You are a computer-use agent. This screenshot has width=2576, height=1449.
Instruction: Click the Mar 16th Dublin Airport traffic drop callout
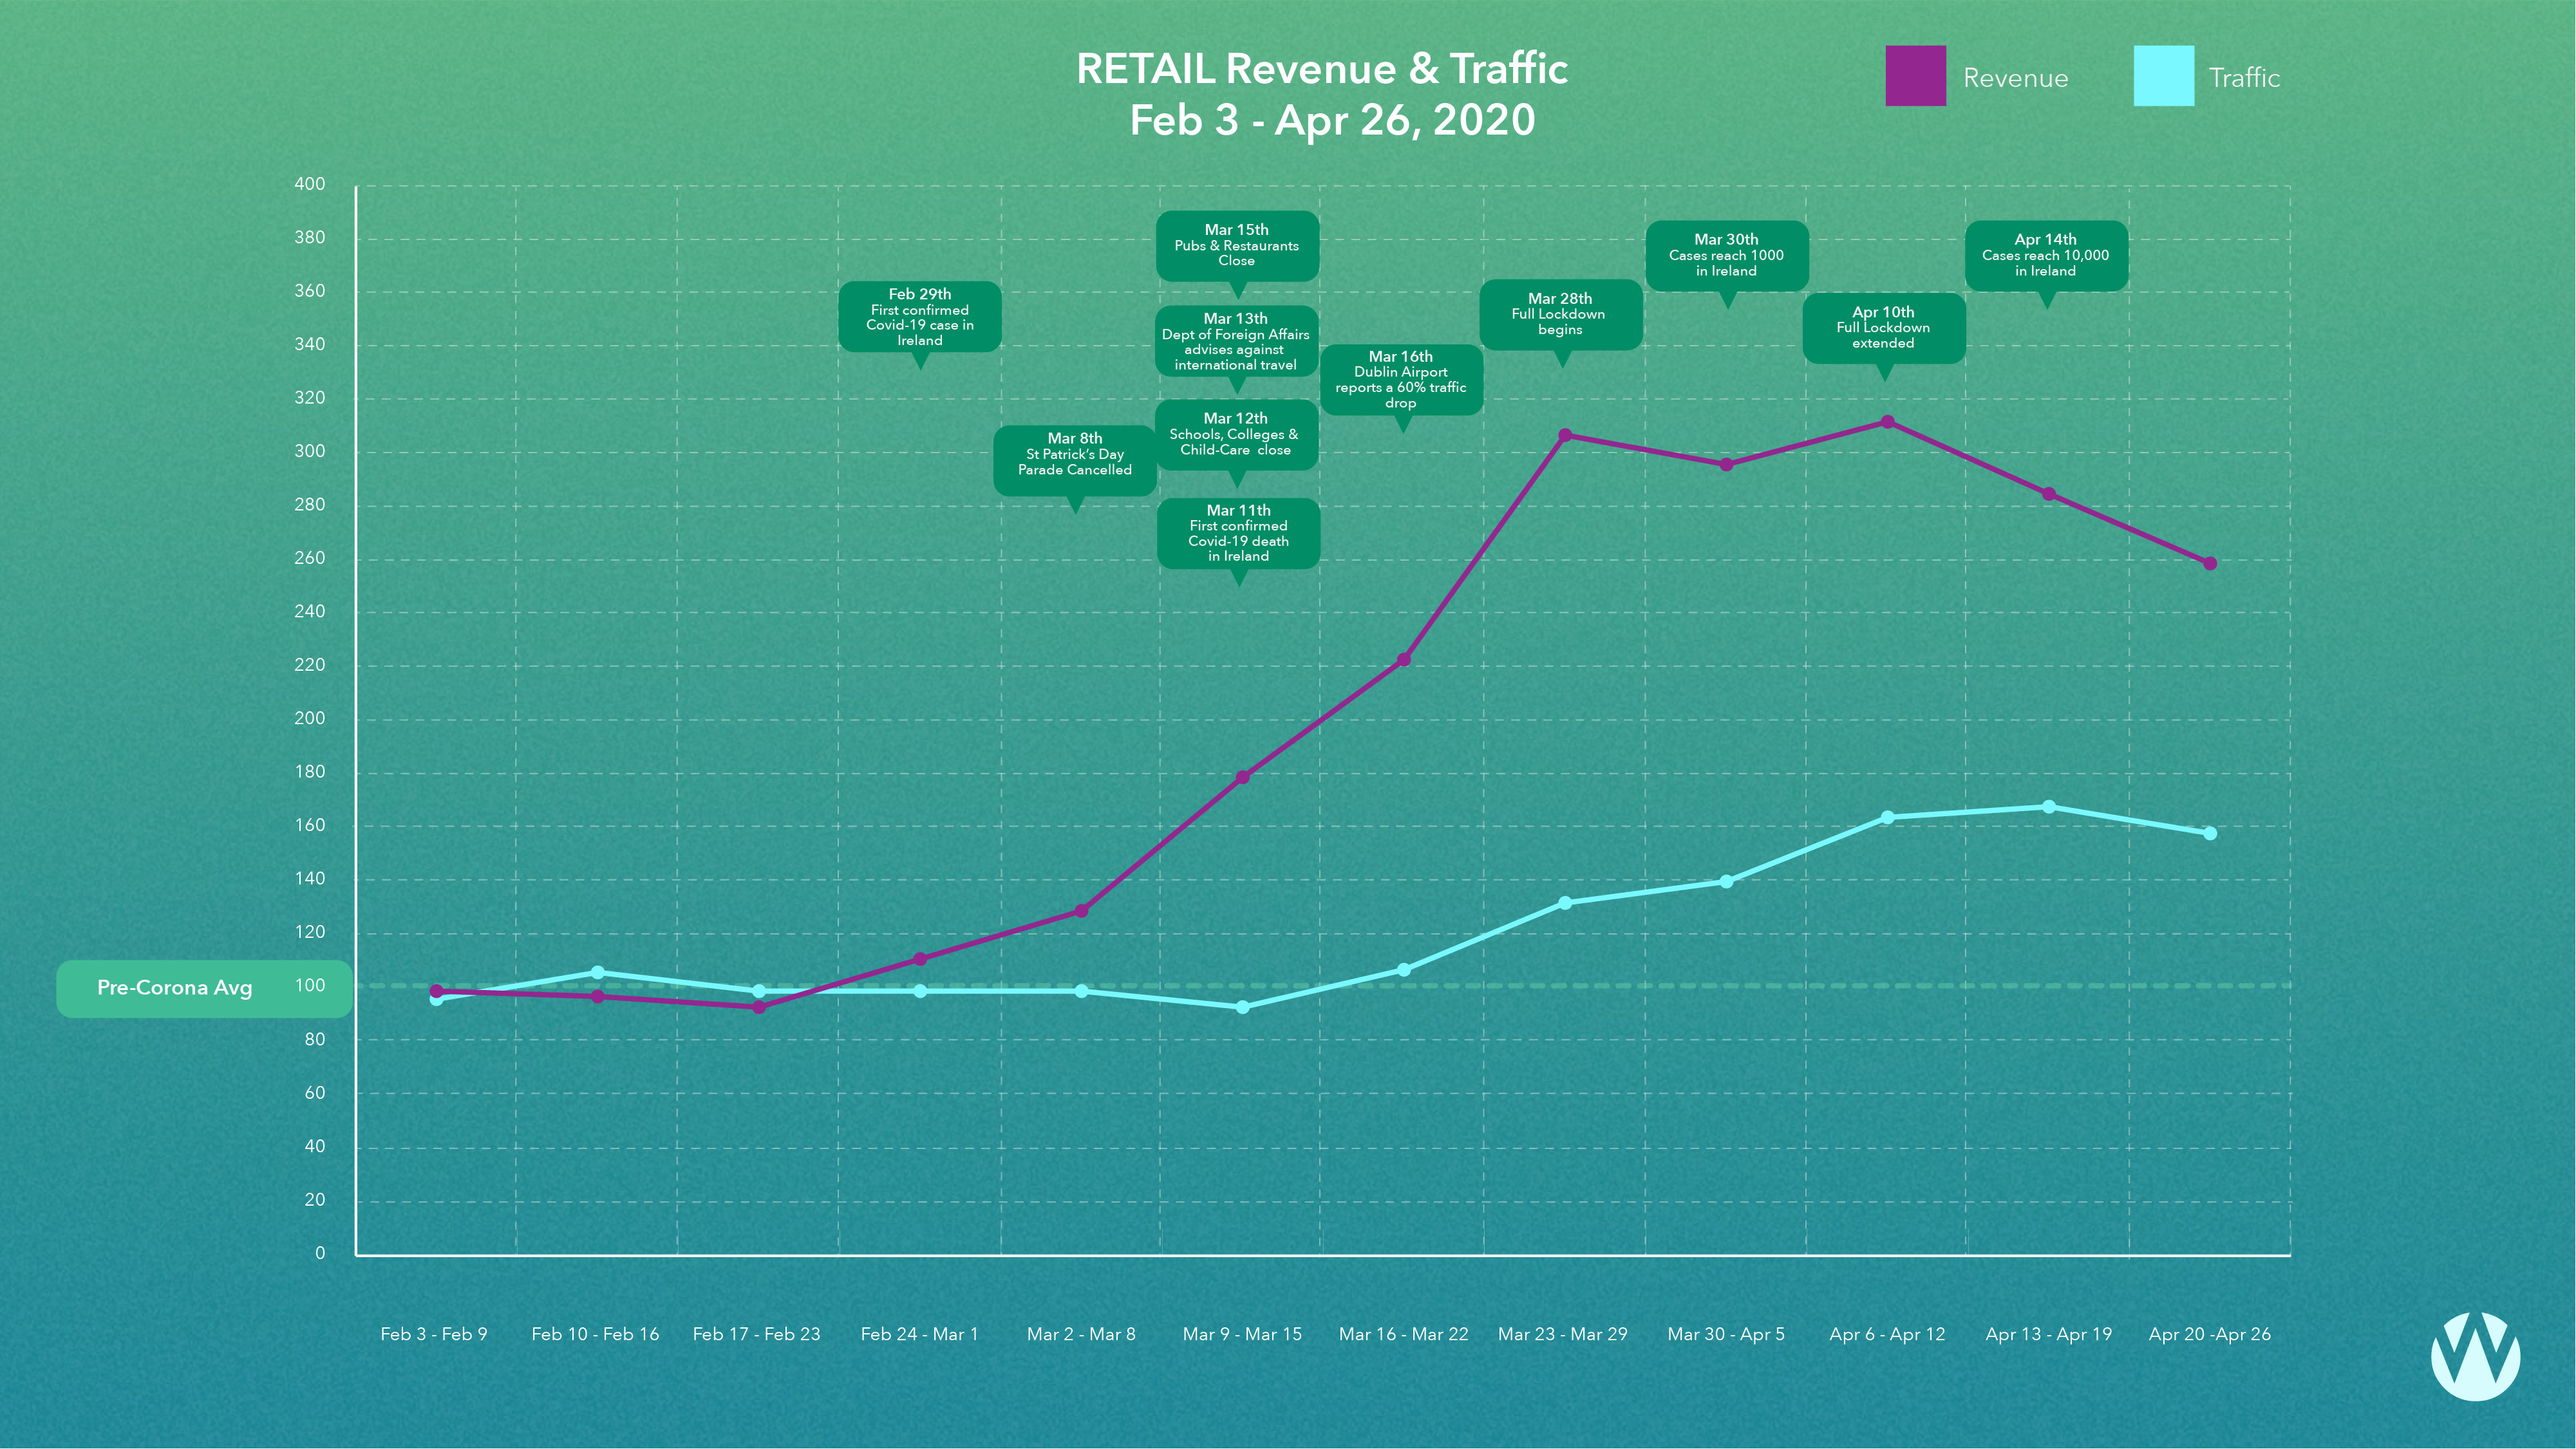point(1401,380)
